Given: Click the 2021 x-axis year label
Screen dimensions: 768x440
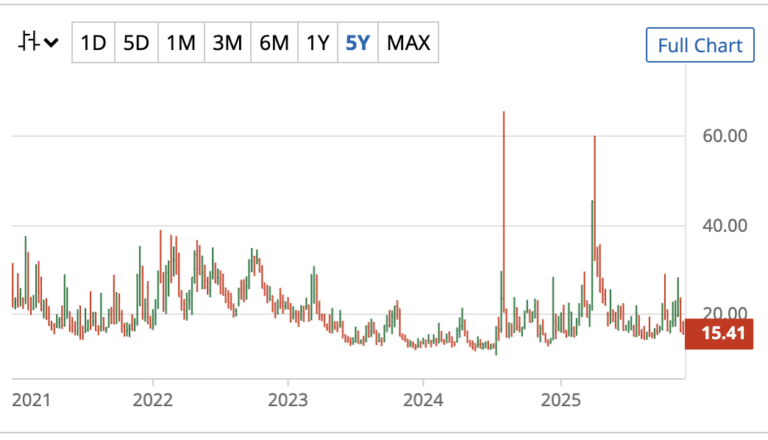Looking at the screenshot, I should point(31,399).
